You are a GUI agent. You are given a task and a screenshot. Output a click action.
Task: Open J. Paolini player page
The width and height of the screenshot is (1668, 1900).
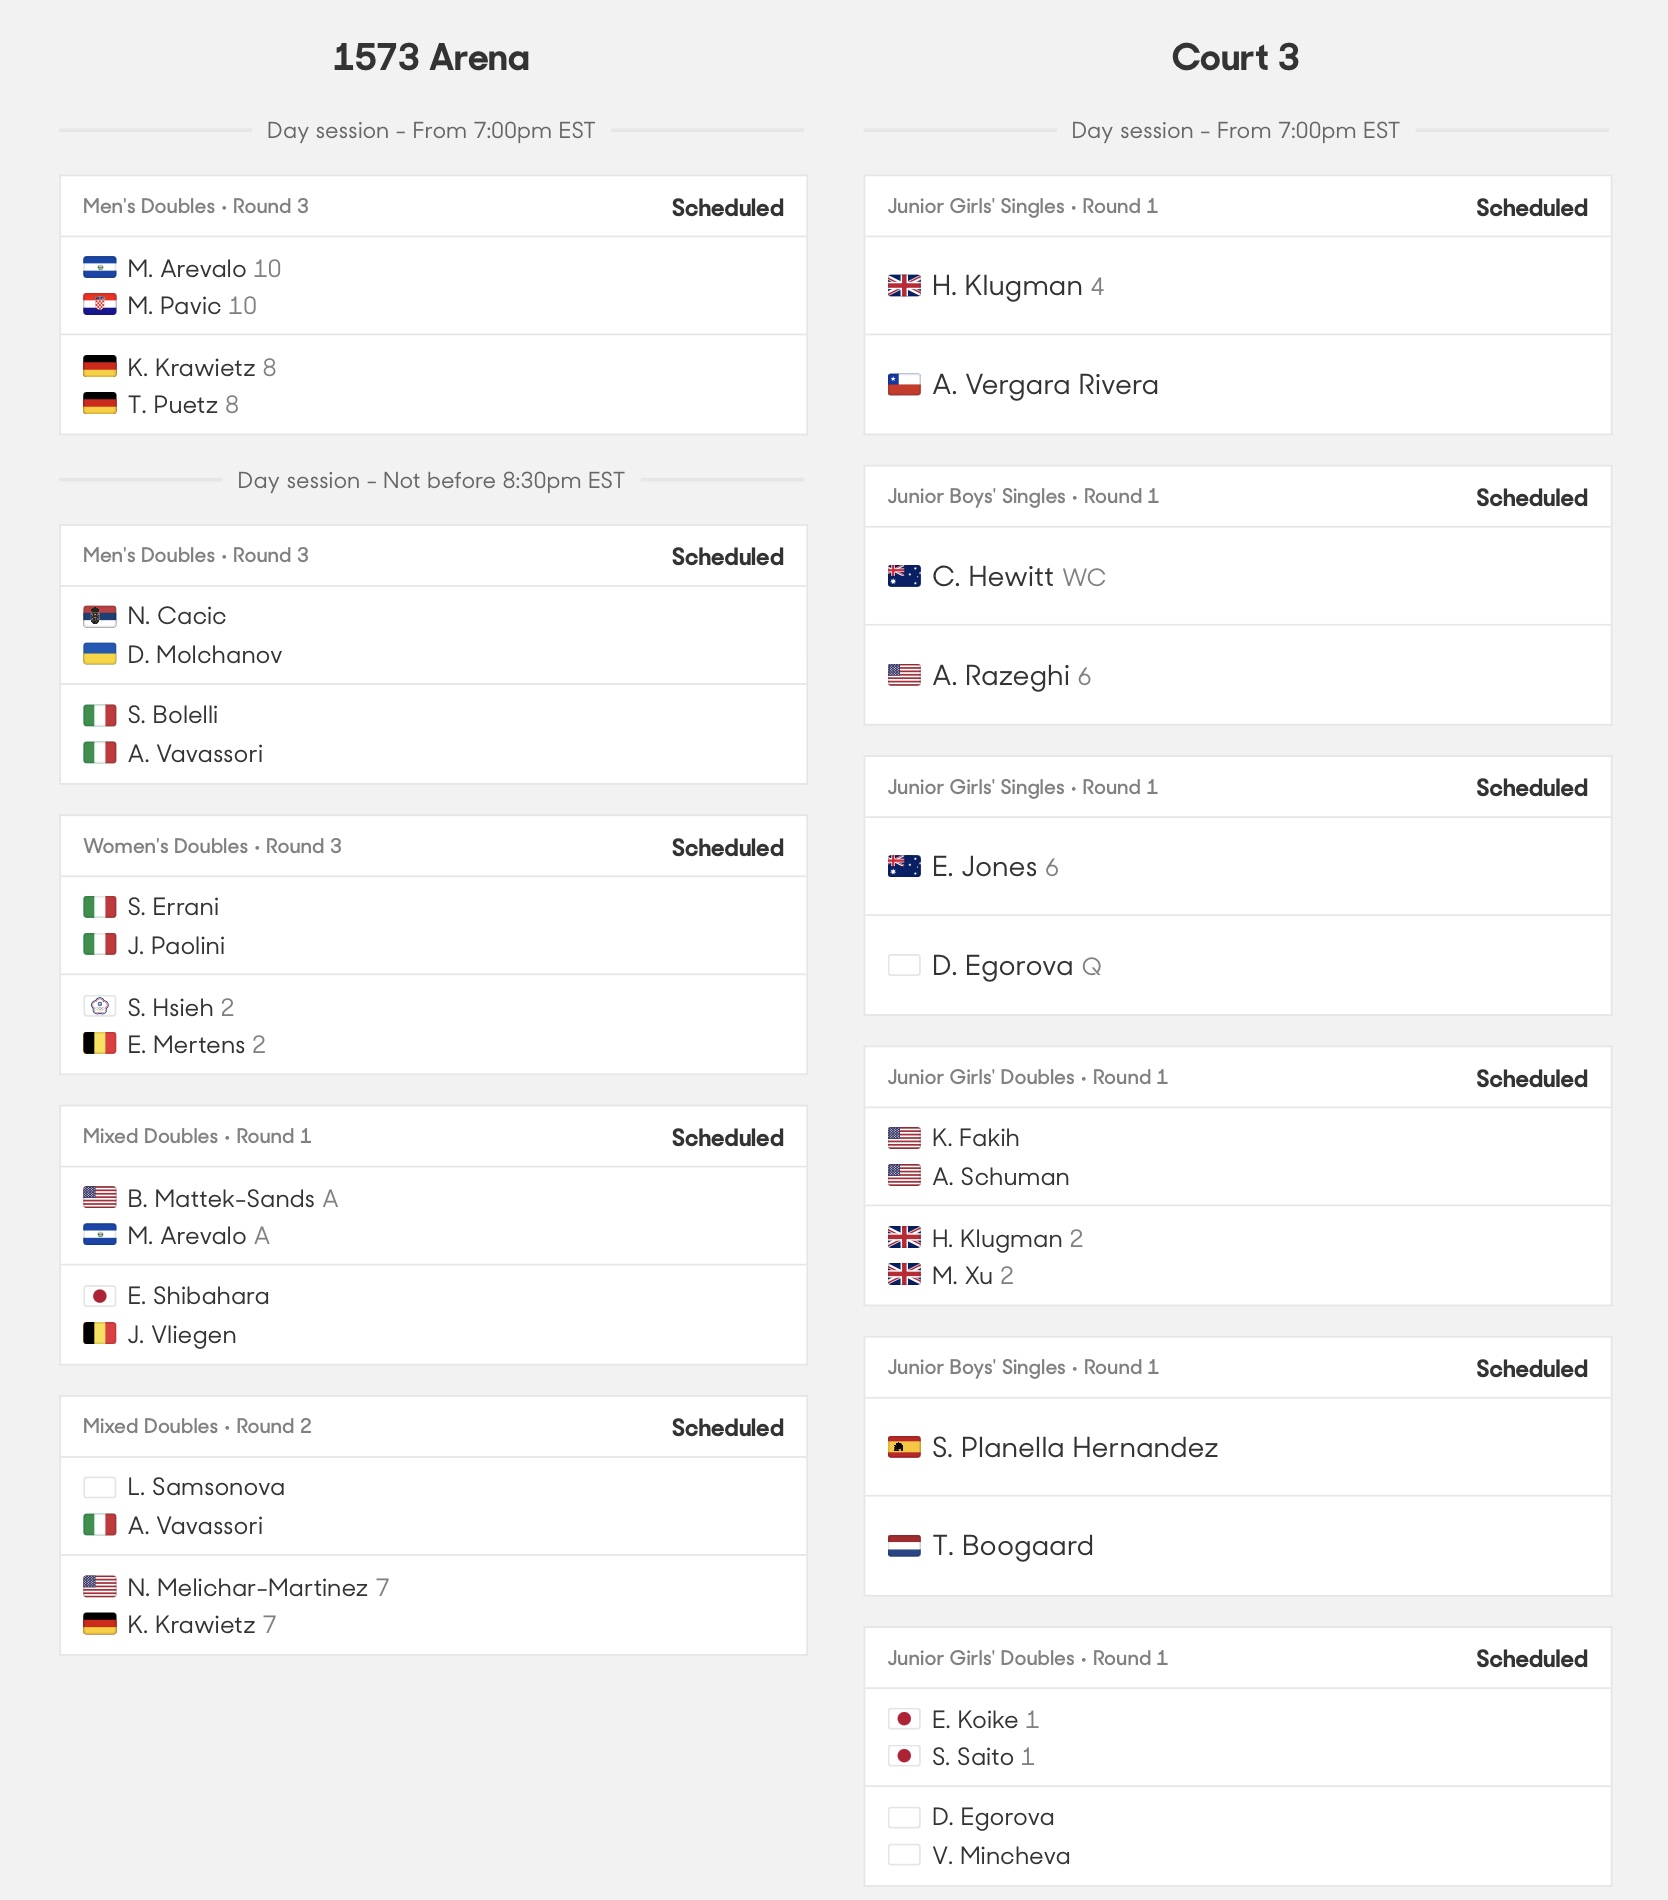[176, 945]
